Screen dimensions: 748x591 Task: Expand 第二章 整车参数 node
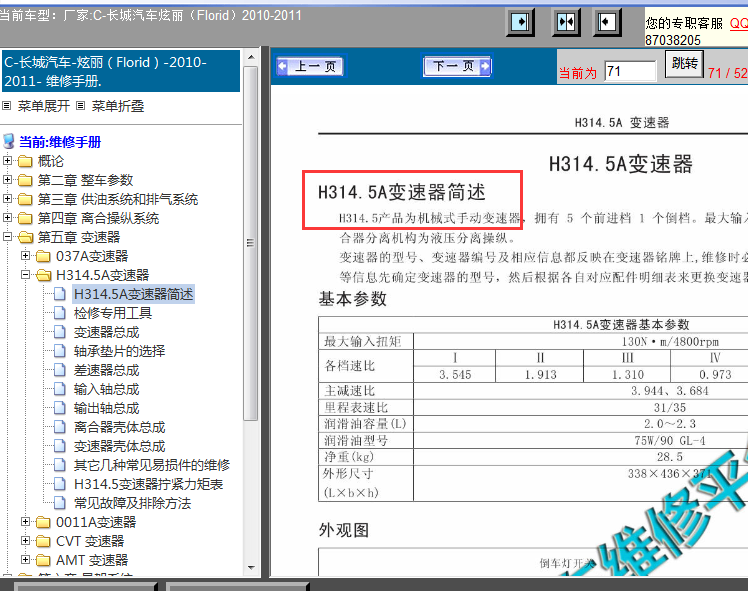[x=7, y=180]
